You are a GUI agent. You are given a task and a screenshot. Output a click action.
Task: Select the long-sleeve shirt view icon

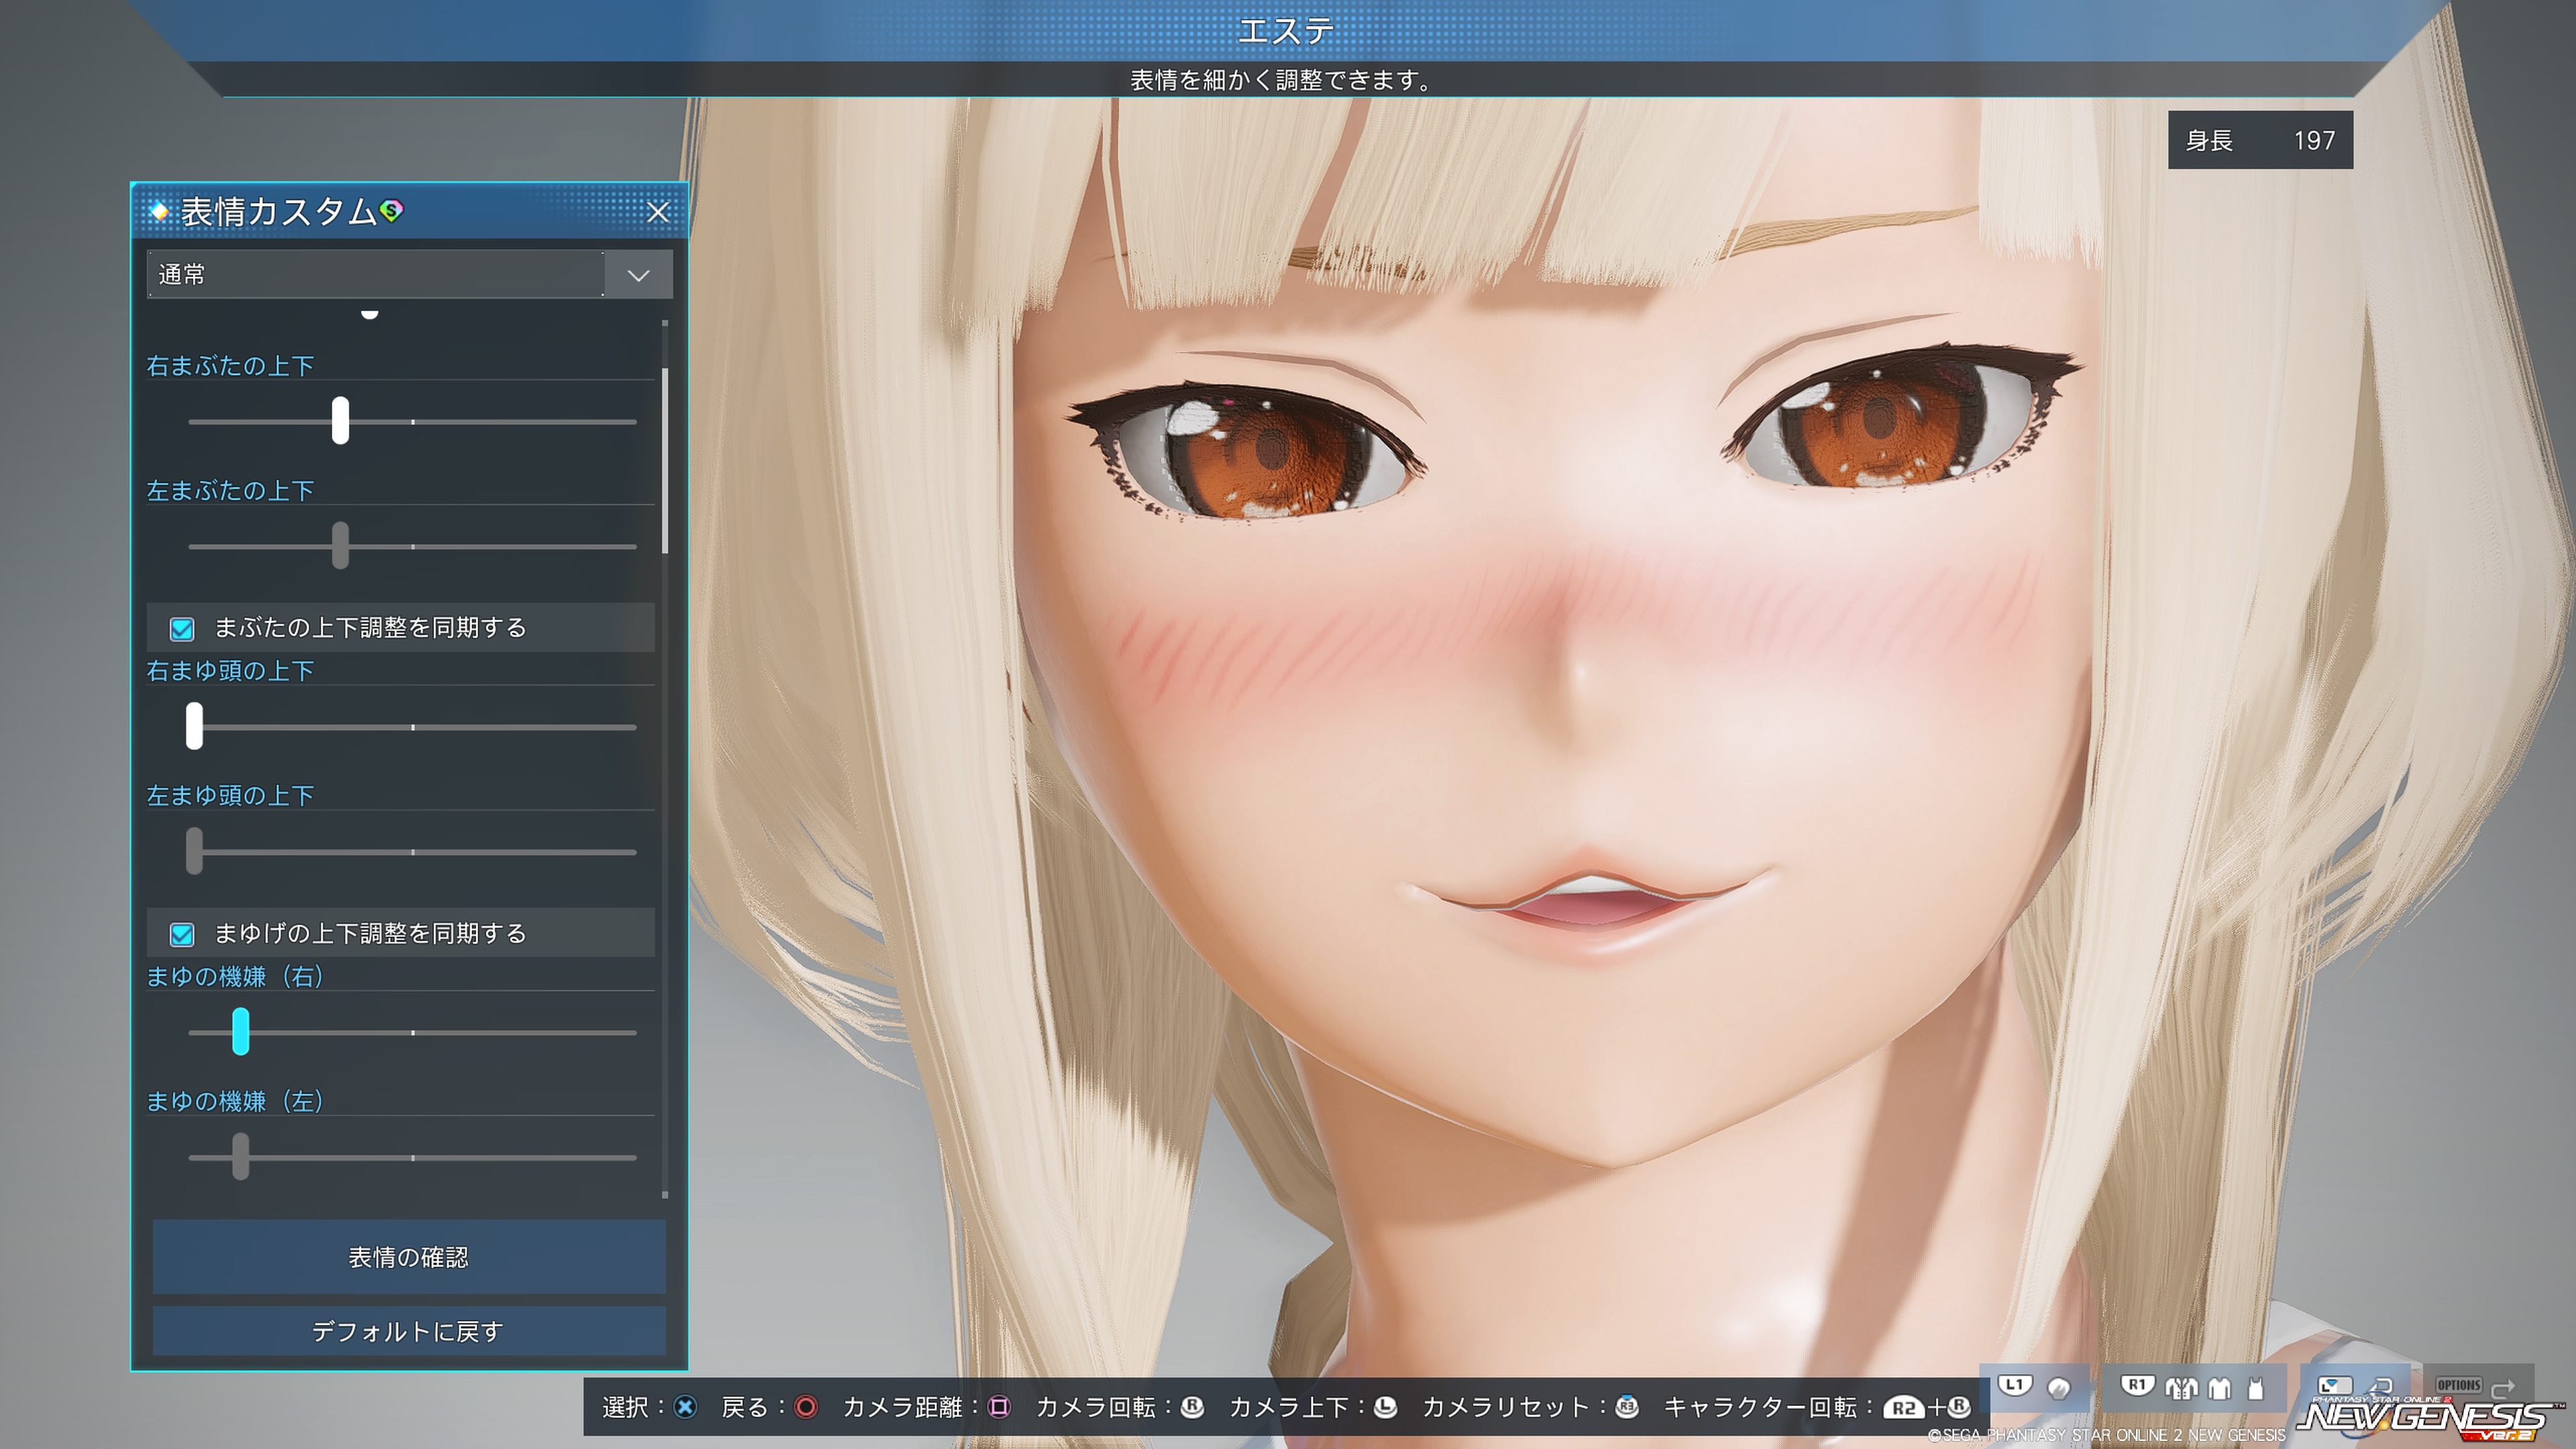(x=2220, y=1387)
